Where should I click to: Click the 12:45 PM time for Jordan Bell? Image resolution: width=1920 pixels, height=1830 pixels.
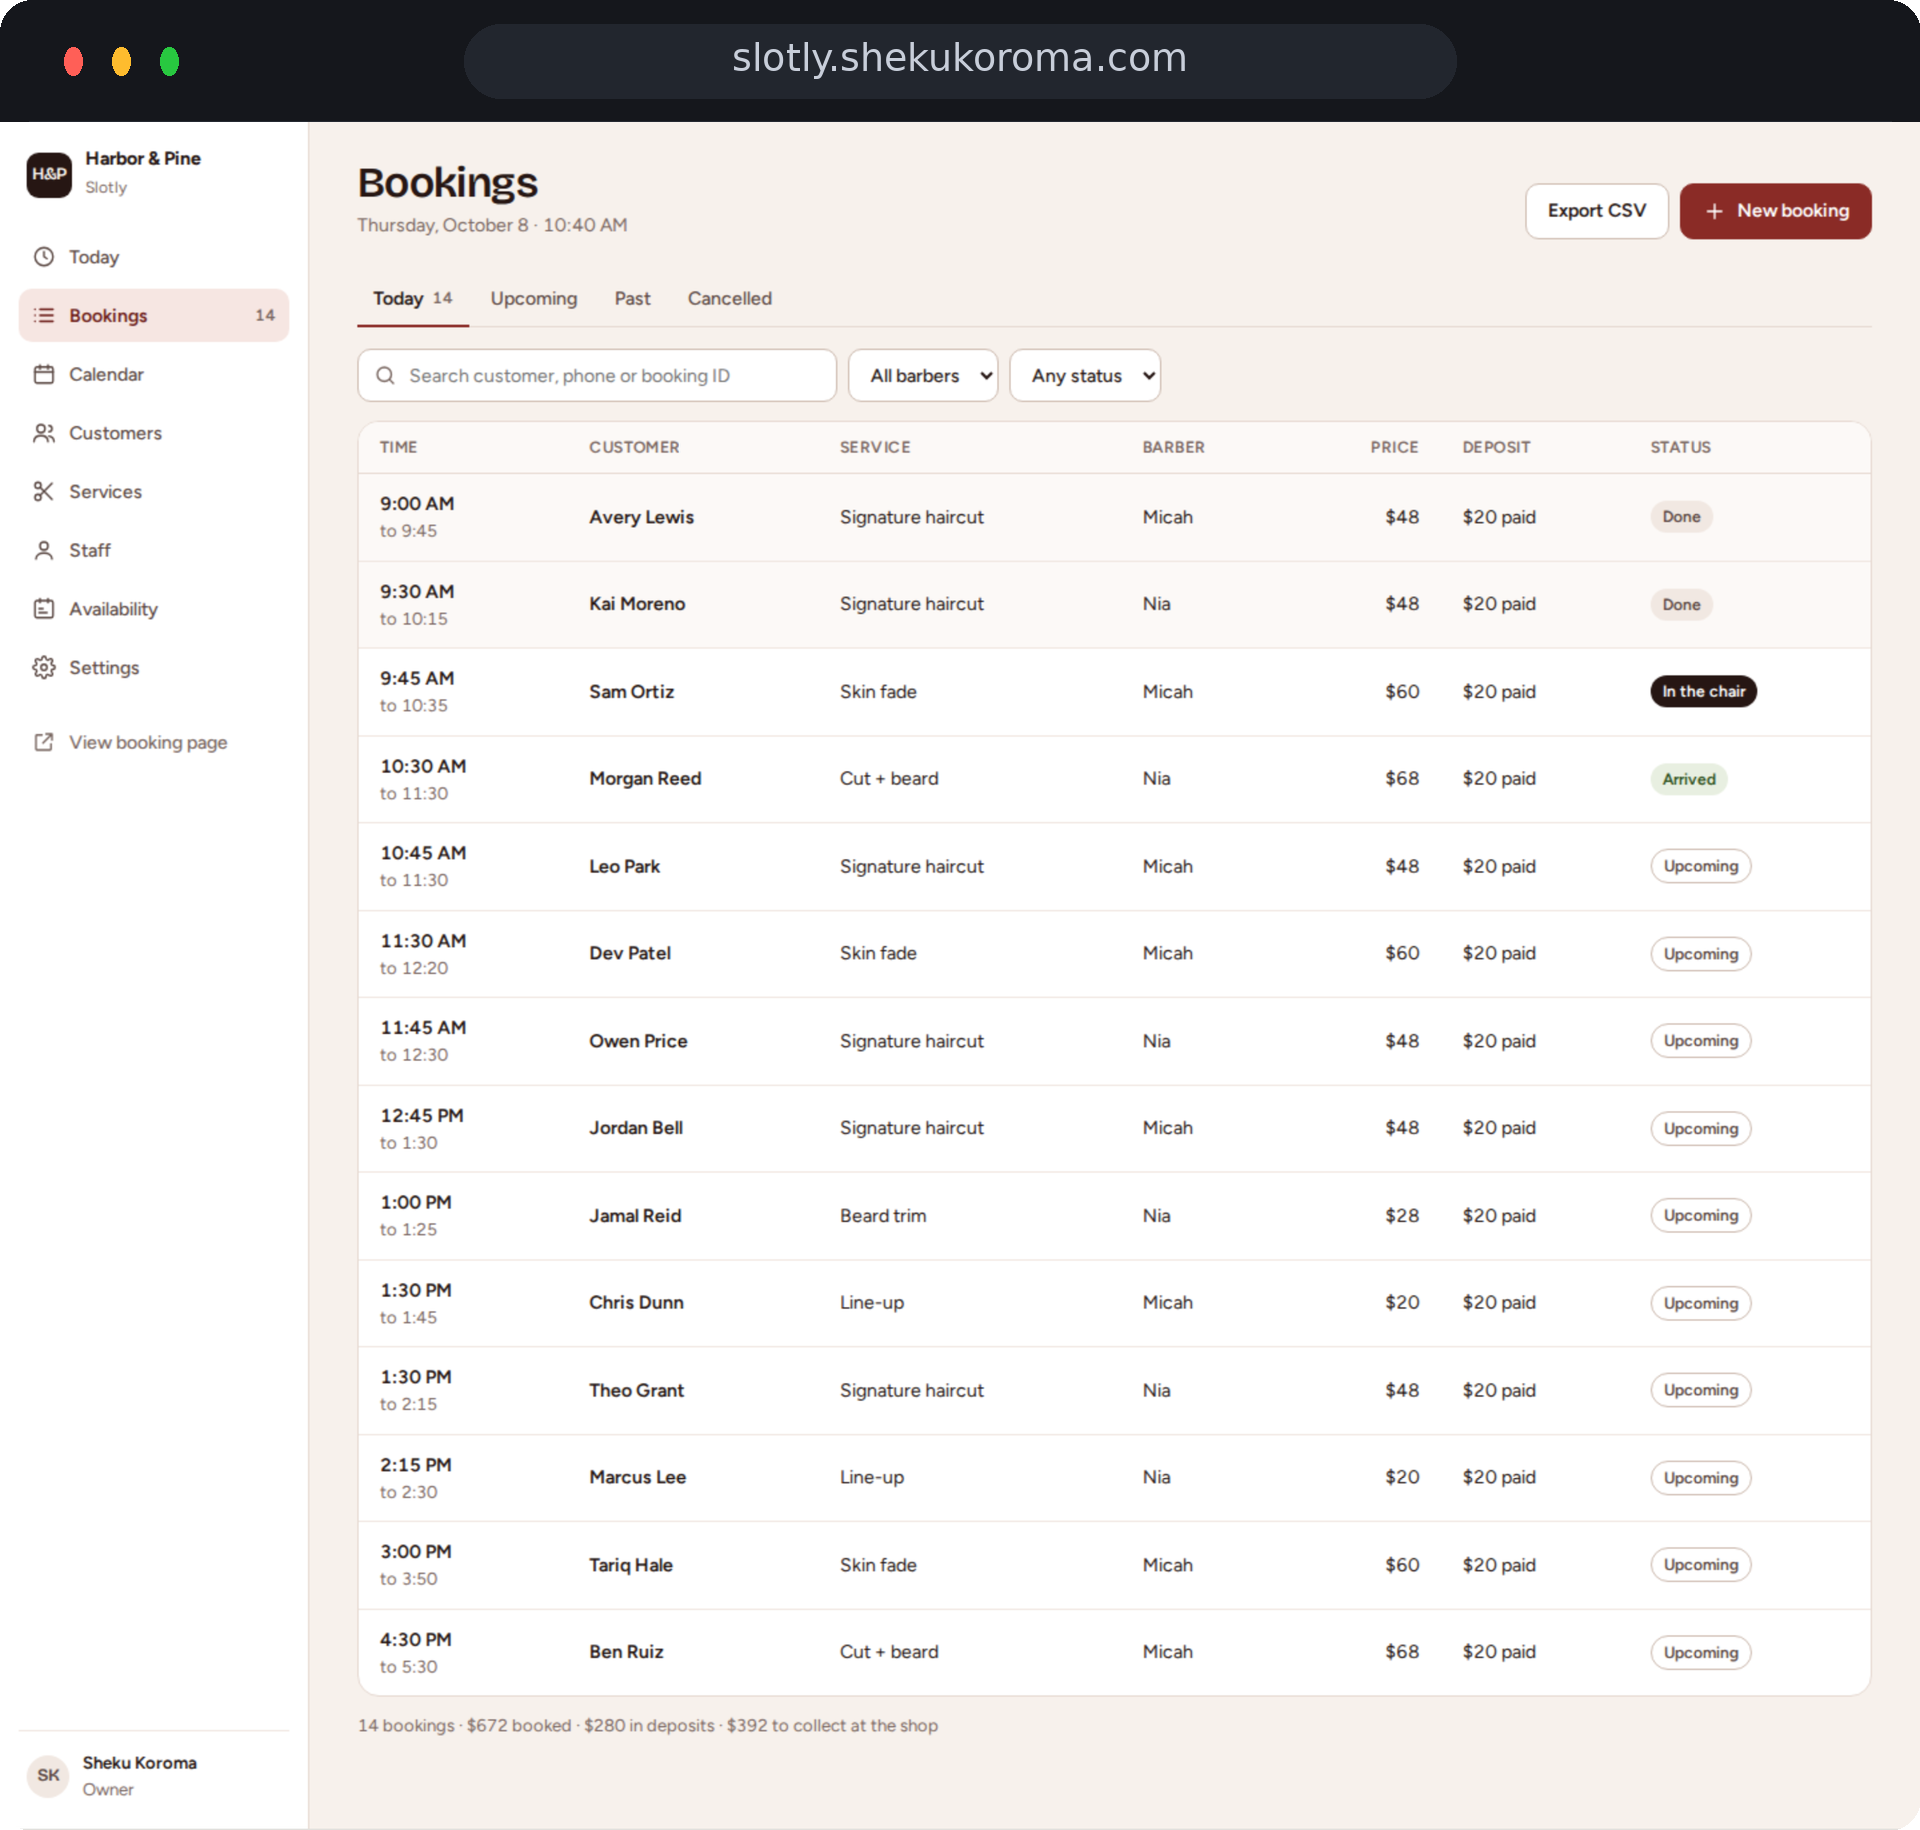tap(421, 1115)
